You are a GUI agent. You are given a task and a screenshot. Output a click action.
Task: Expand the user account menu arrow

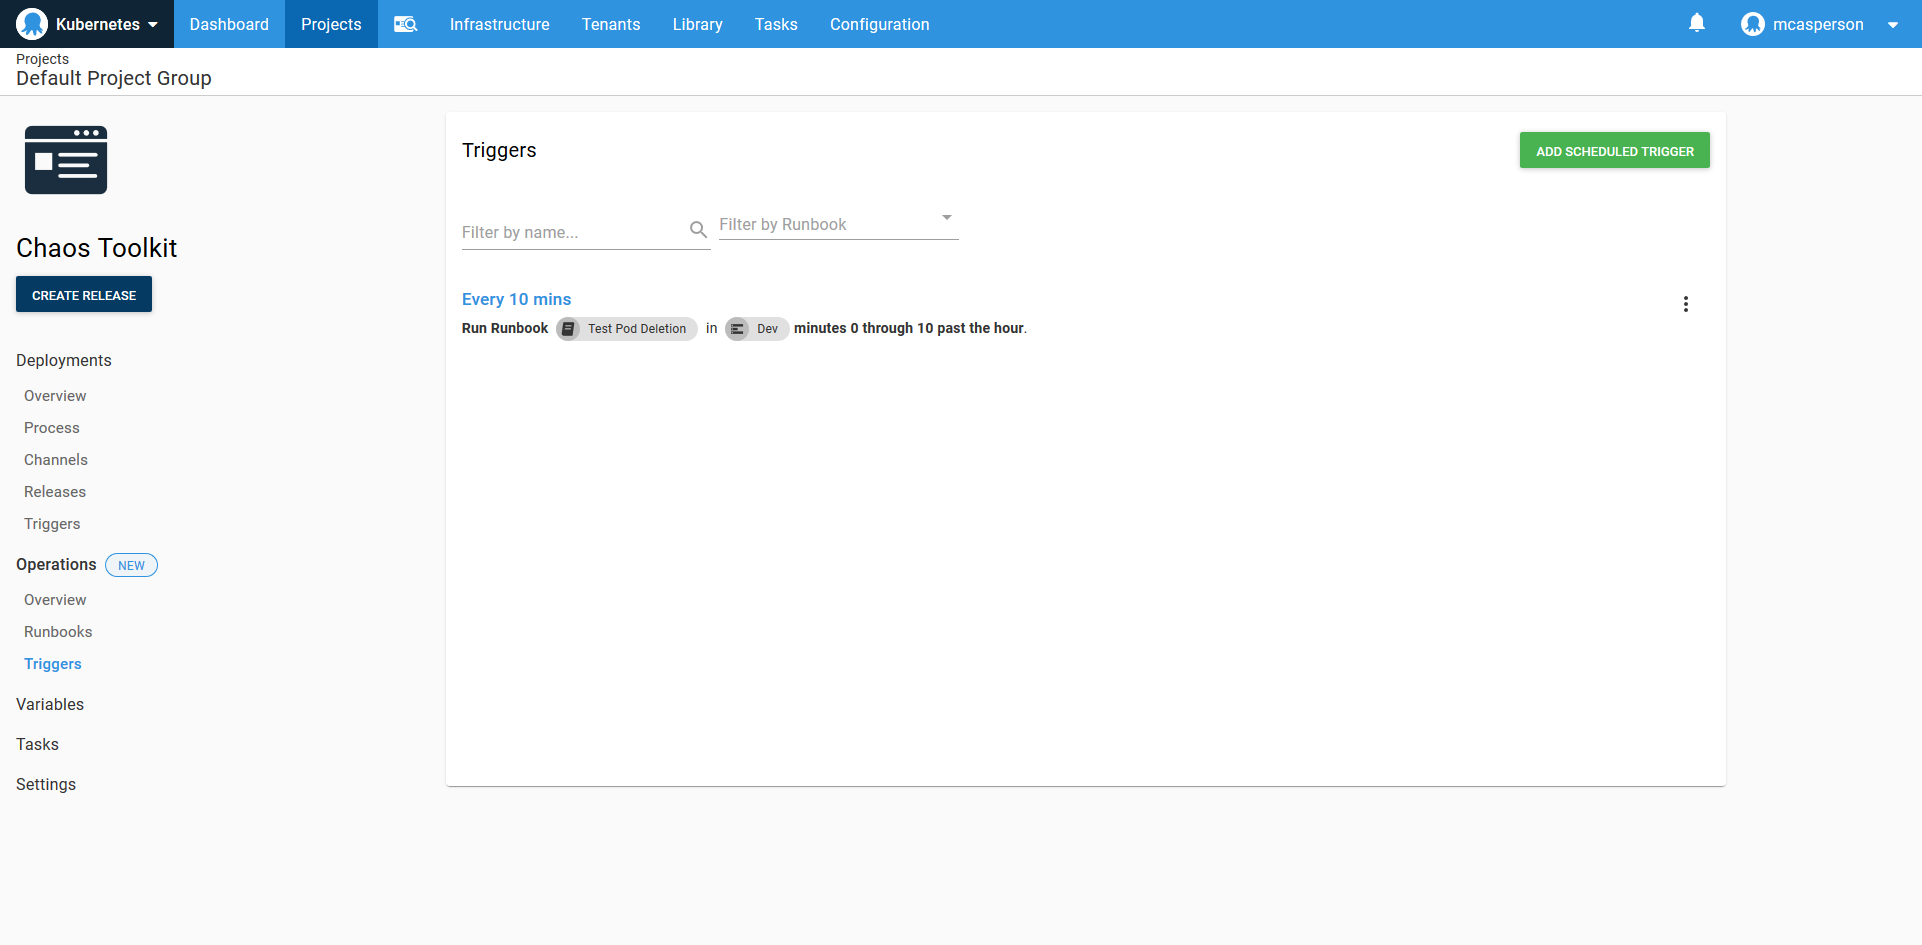[1892, 25]
